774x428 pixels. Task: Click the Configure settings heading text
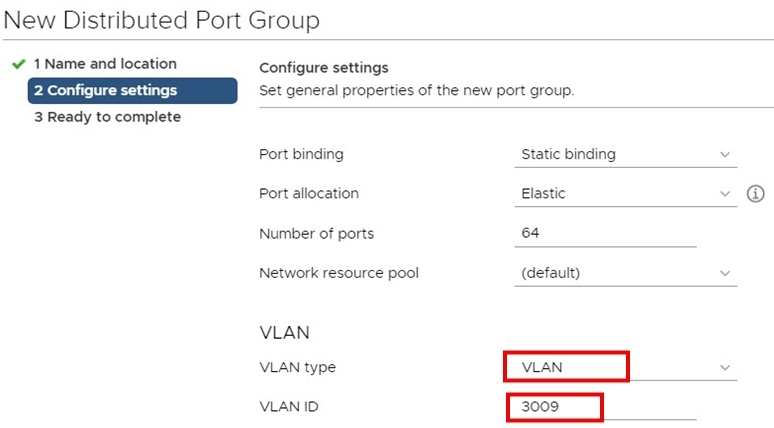tap(324, 68)
